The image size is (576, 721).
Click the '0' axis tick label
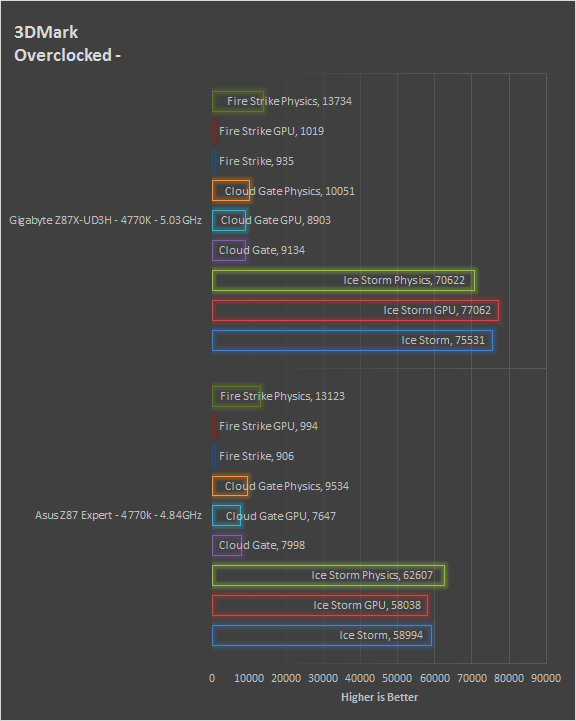[212, 678]
